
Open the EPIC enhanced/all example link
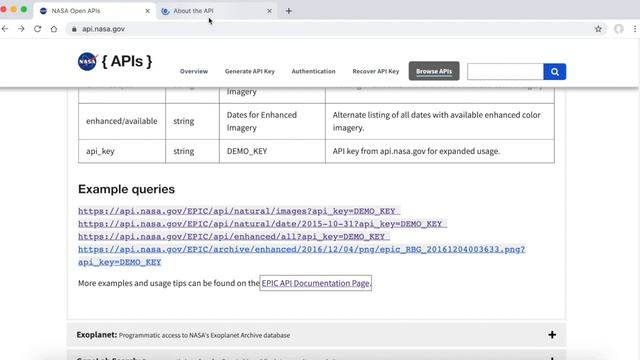(233, 236)
